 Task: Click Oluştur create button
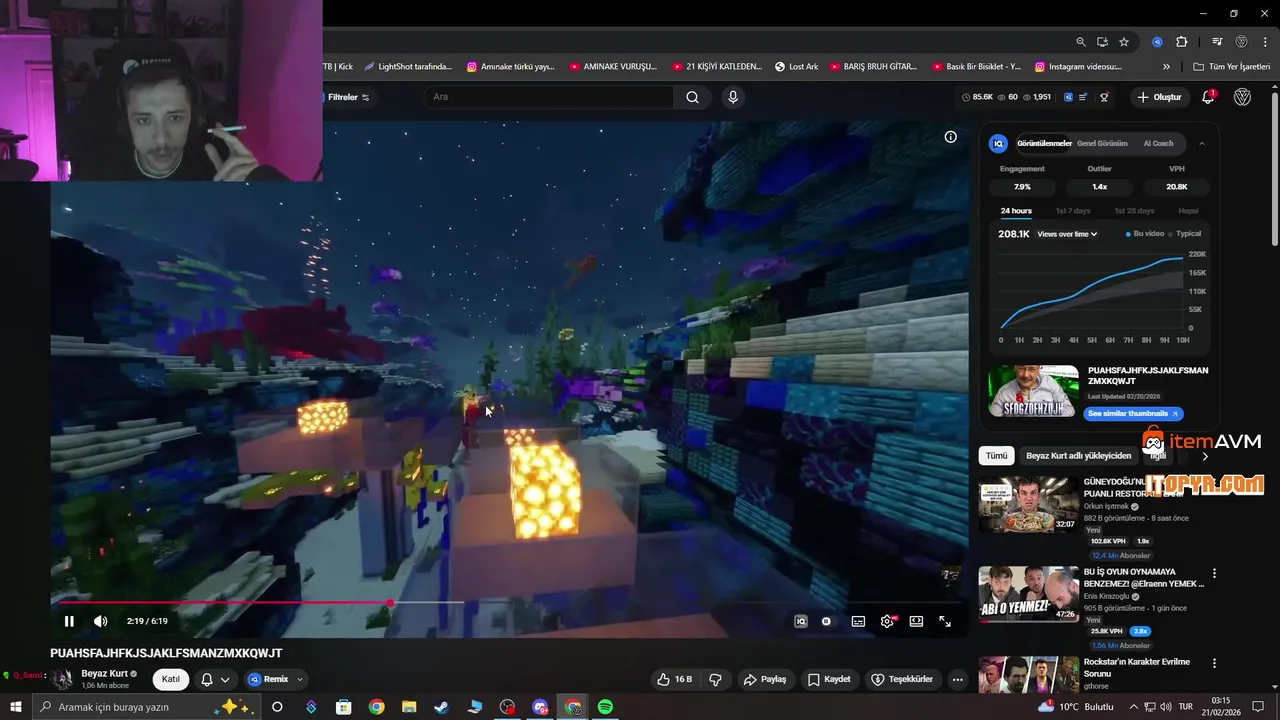(1159, 97)
